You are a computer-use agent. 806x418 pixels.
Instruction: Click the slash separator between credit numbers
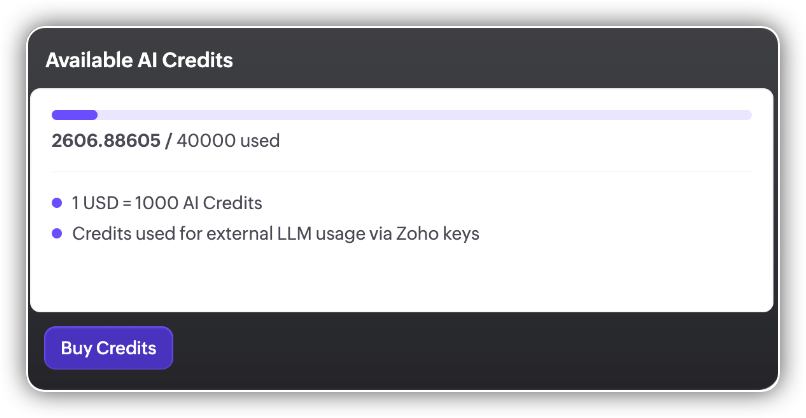[x=168, y=141]
